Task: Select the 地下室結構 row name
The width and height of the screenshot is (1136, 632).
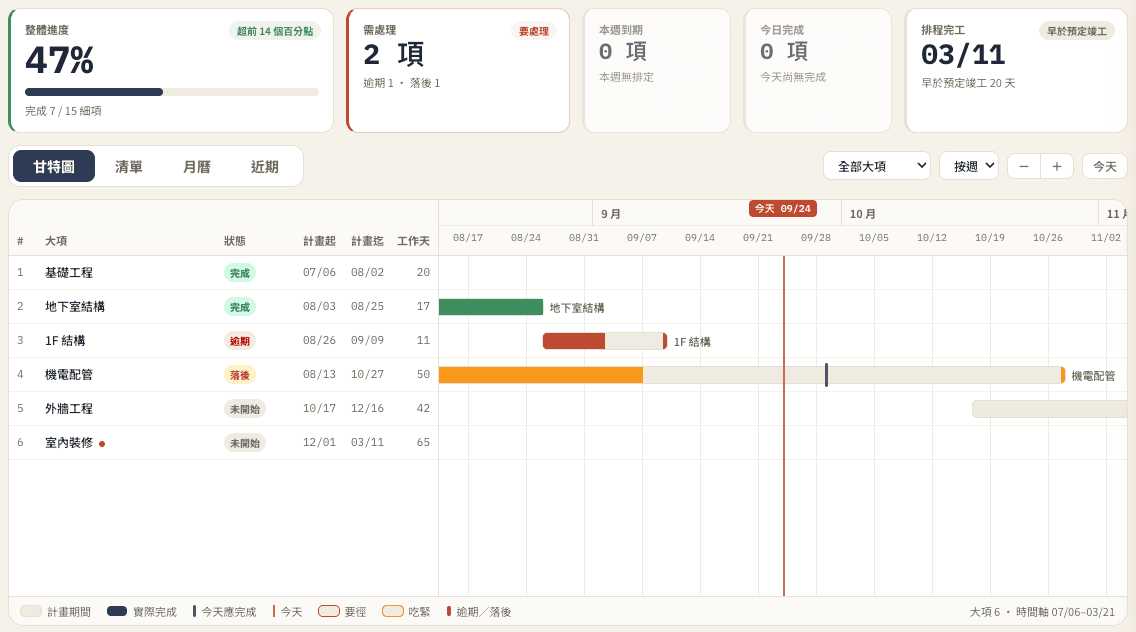Action: [x=75, y=307]
